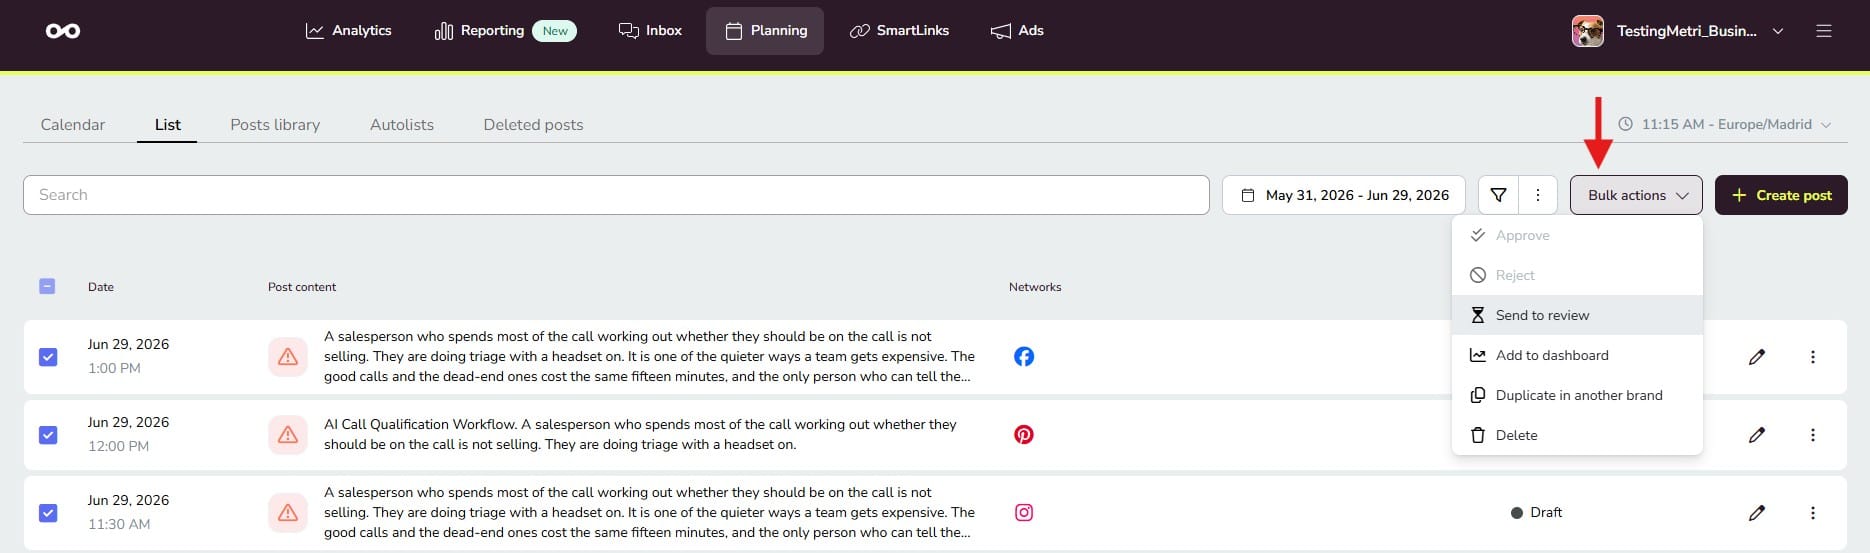Toggle the select-all checkbox in header row

tap(47, 286)
